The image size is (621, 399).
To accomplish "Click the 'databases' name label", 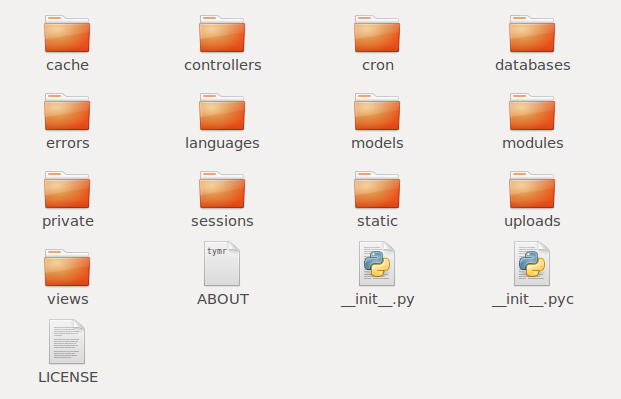I will [533, 65].
